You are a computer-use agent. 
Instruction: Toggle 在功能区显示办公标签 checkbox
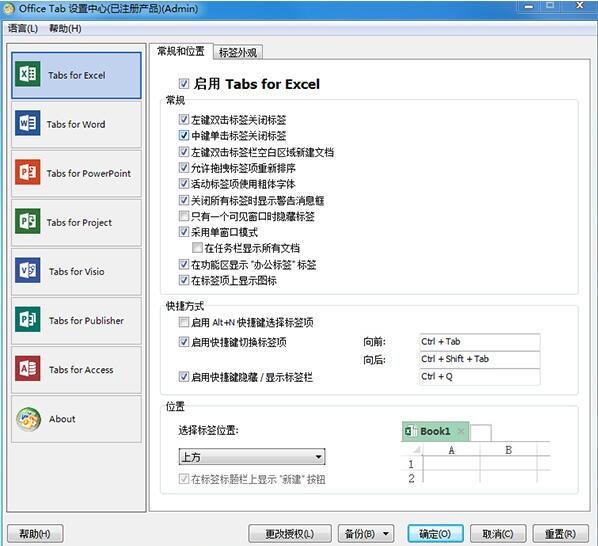(184, 264)
